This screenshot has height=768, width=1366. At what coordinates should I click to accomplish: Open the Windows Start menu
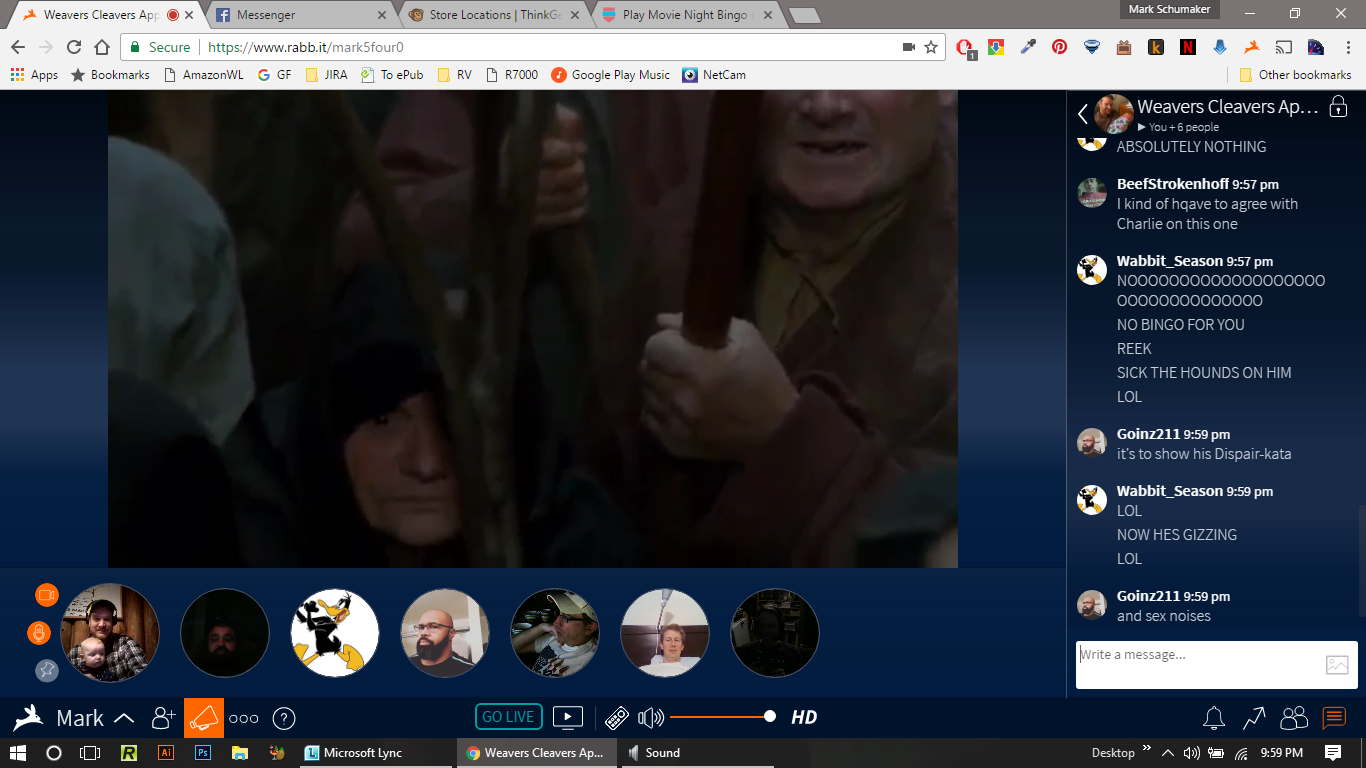pyautogui.click(x=18, y=753)
